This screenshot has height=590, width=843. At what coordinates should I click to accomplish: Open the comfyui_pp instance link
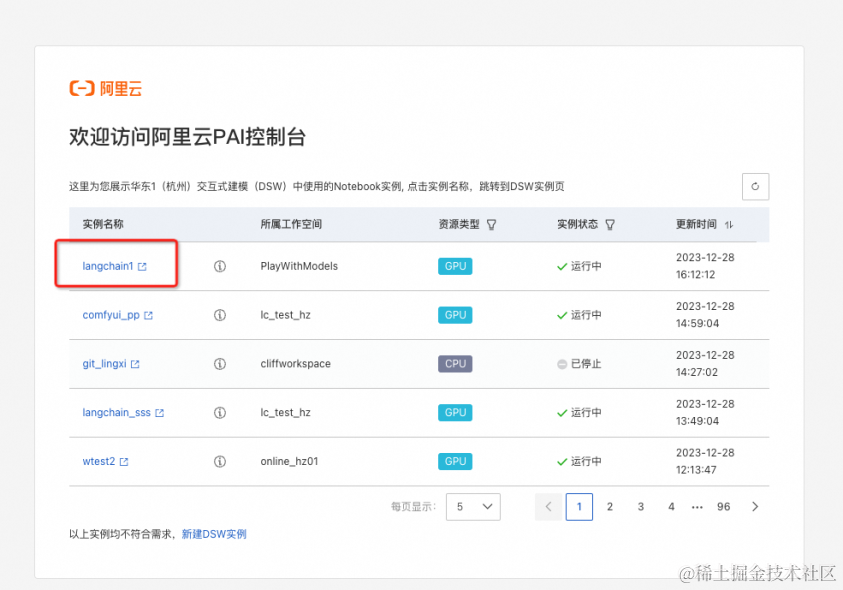[111, 315]
